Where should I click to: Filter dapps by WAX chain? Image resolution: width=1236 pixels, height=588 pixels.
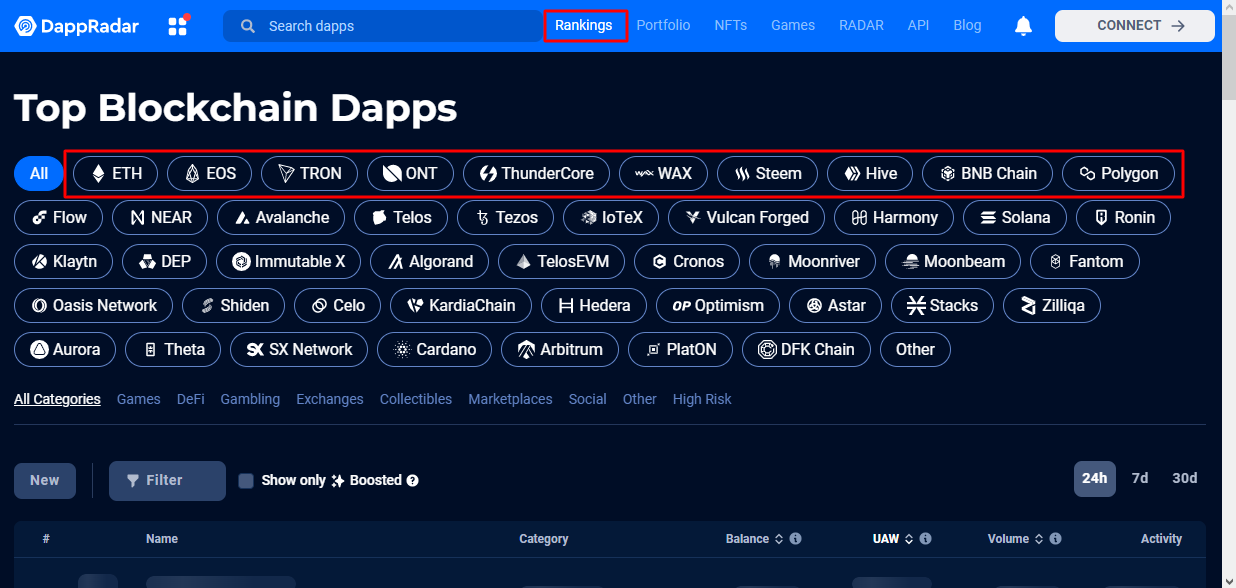coord(663,174)
